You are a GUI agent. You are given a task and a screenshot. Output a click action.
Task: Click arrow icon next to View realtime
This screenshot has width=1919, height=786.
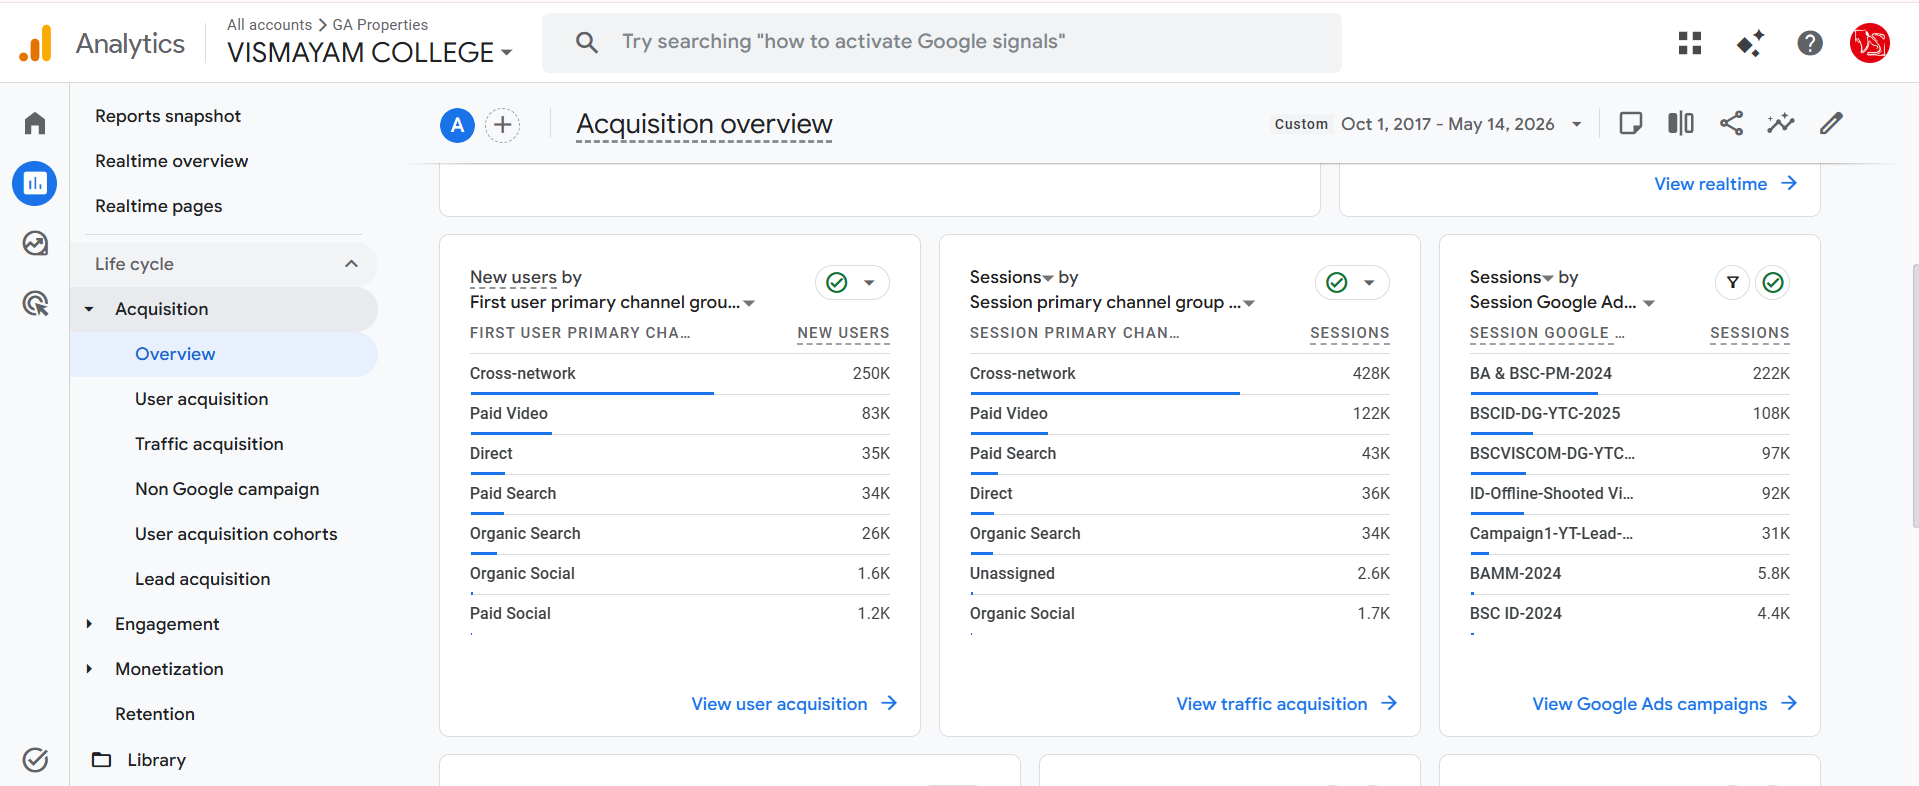pyautogui.click(x=1789, y=183)
